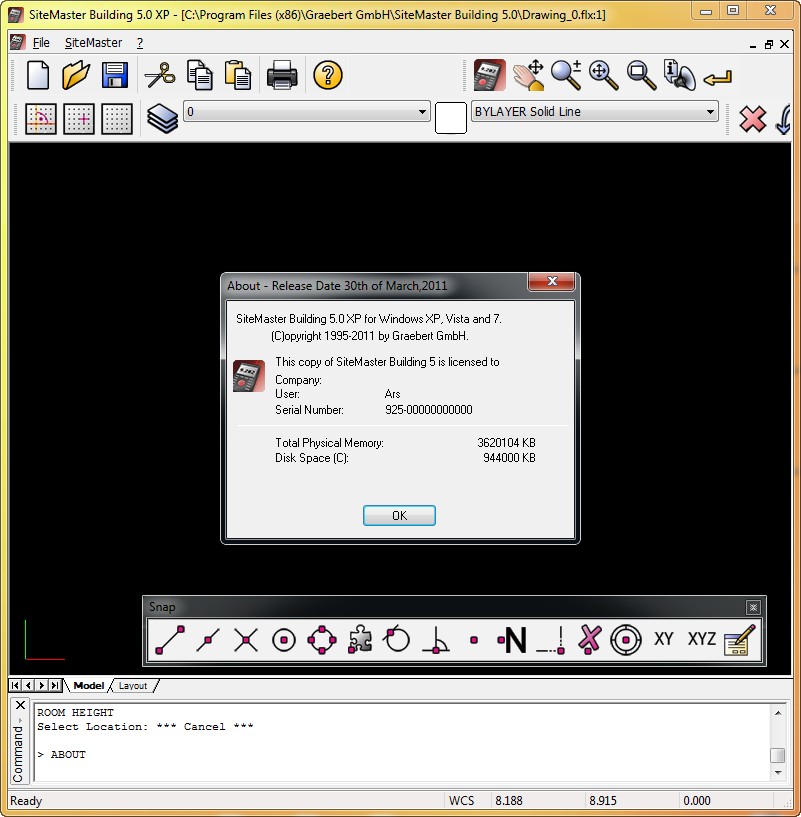Toggle the plain dotted grid icon
Screen dimensions: 801x817
pyautogui.click(x=117, y=119)
